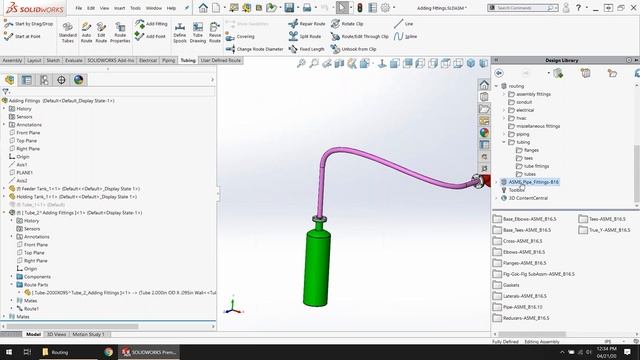Screen dimensions: 640x360
Task: Open the Tools menu
Action: coord(136,8)
